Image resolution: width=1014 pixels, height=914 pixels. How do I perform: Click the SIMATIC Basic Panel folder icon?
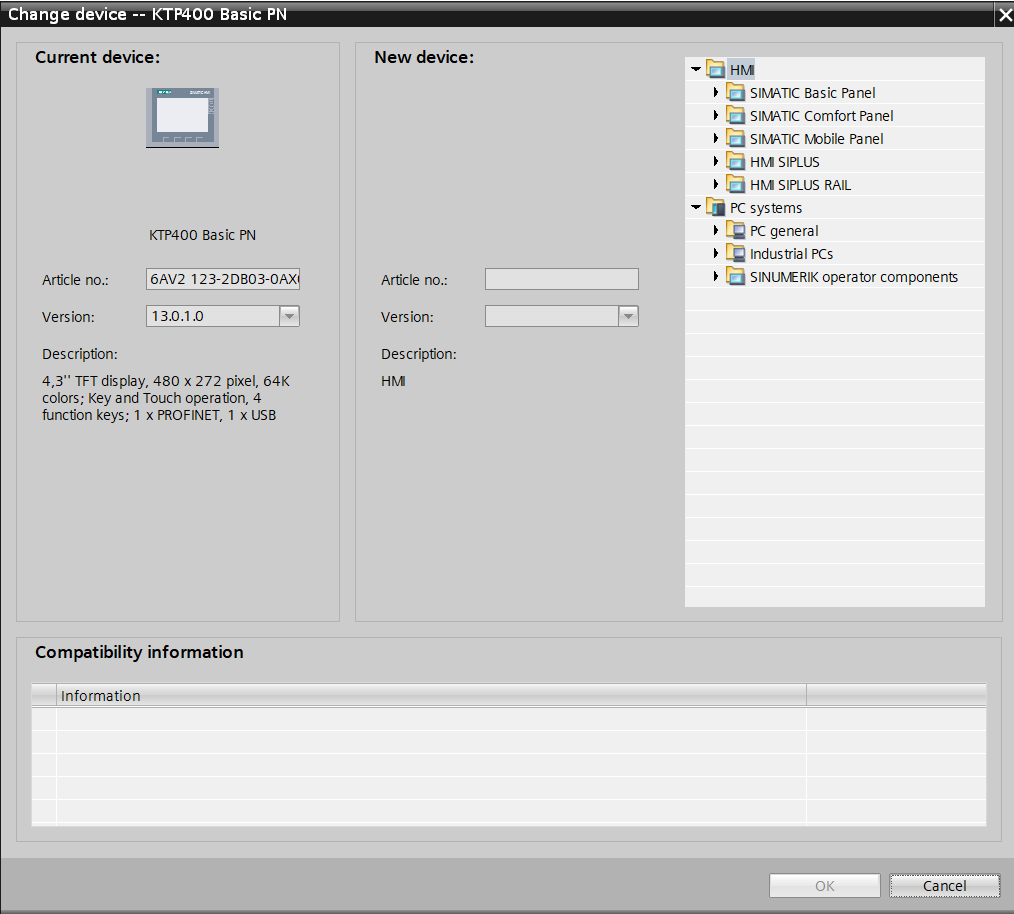(735, 92)
